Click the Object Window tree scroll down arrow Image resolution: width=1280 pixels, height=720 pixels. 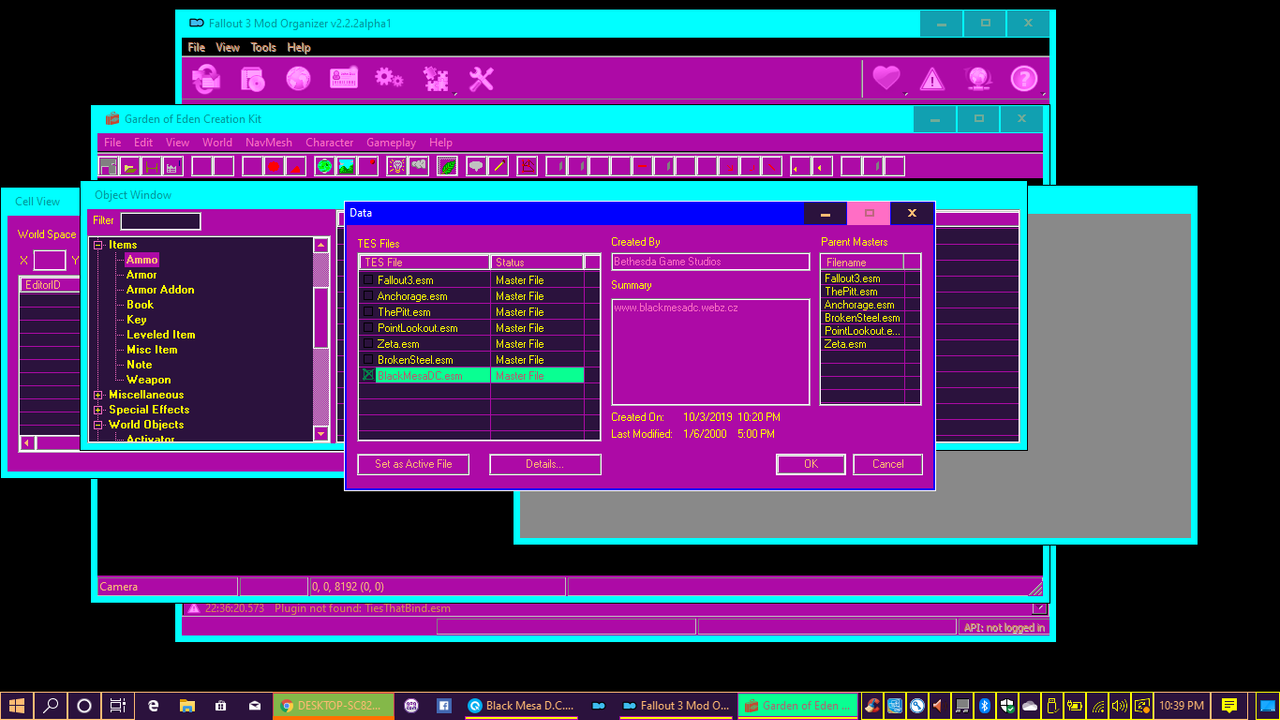pyautogui.click(x=321, y=434)
